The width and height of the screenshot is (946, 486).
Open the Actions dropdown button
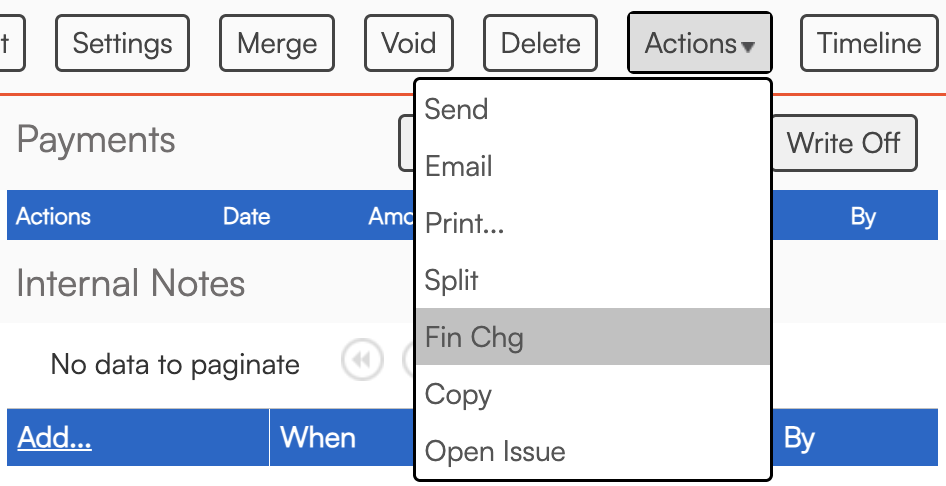699,43
